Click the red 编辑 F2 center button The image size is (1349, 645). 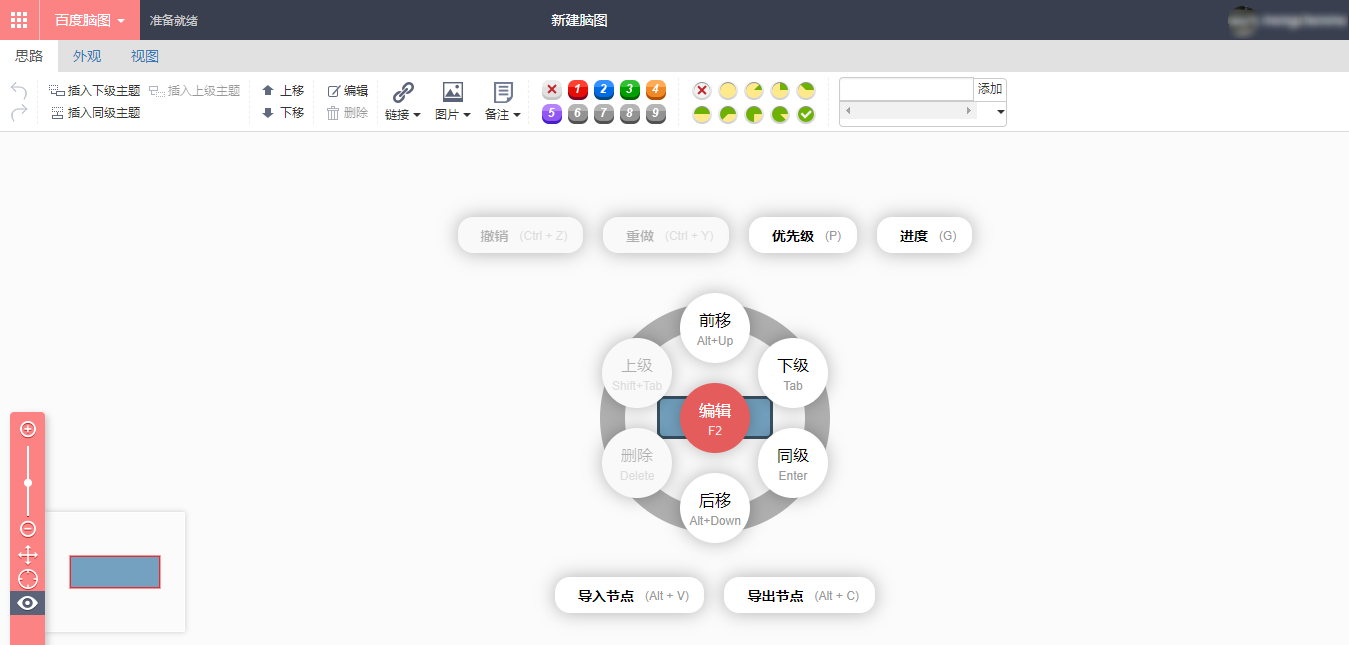tap(715, 418)
